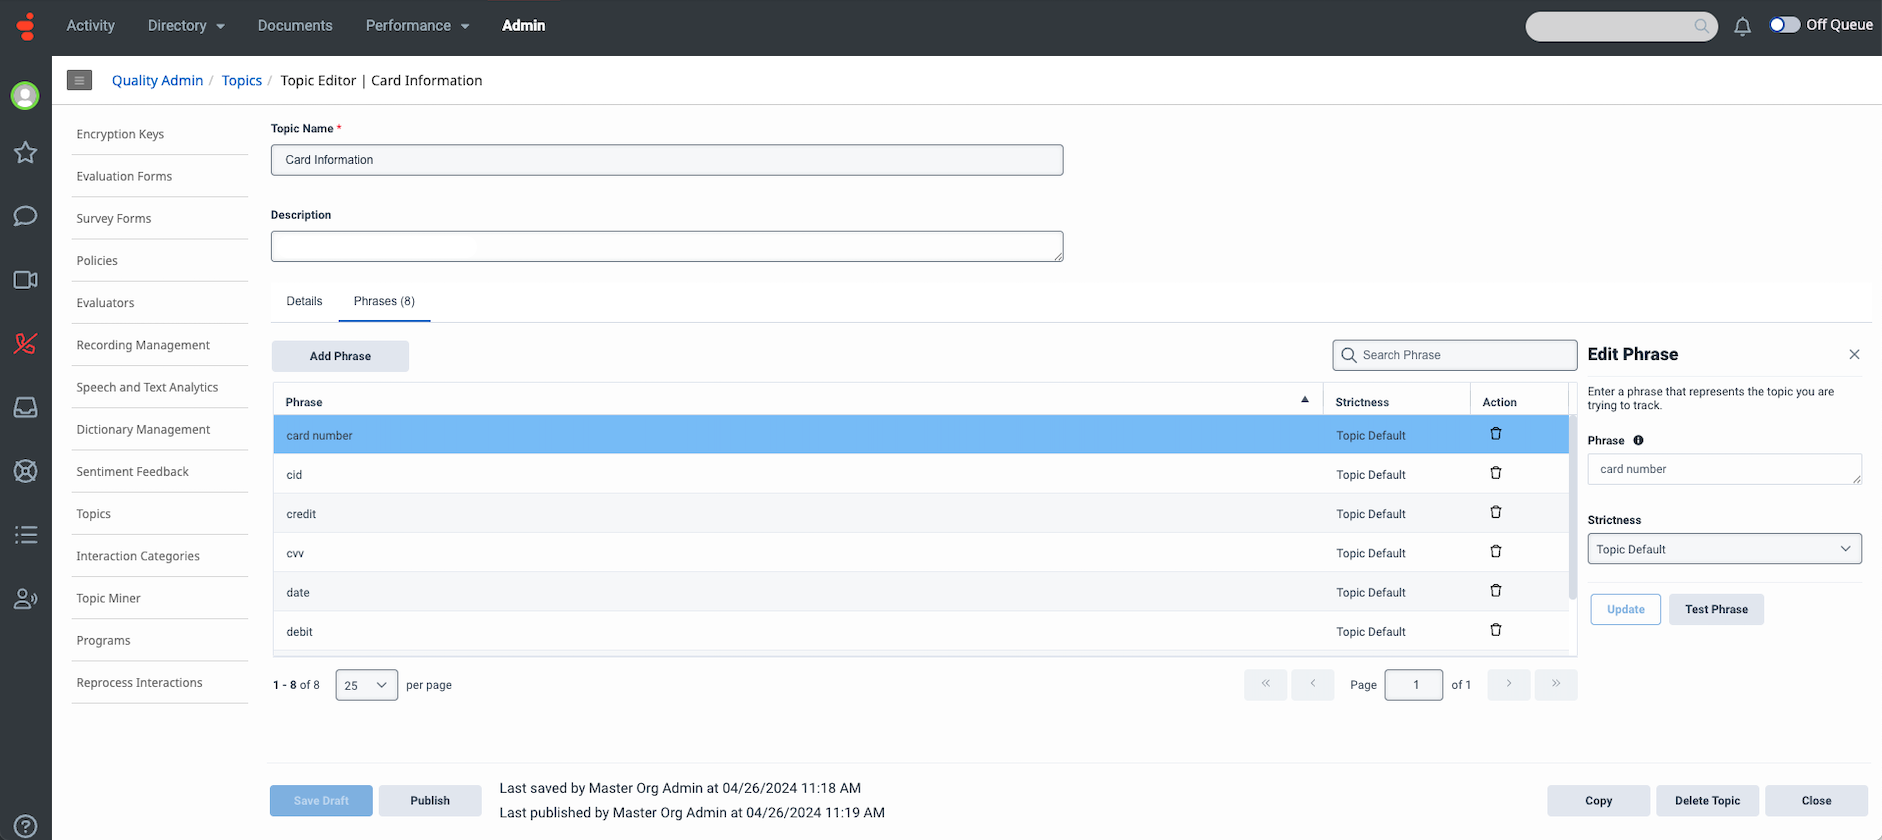Open the Directory dropdown menu
Image resolution: width=1882 pixels, height=840 pixels.
(x=186, y=26)
